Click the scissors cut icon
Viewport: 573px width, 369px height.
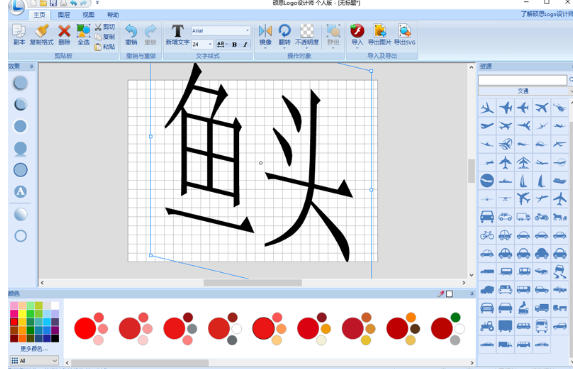click(x=98, y=27)
